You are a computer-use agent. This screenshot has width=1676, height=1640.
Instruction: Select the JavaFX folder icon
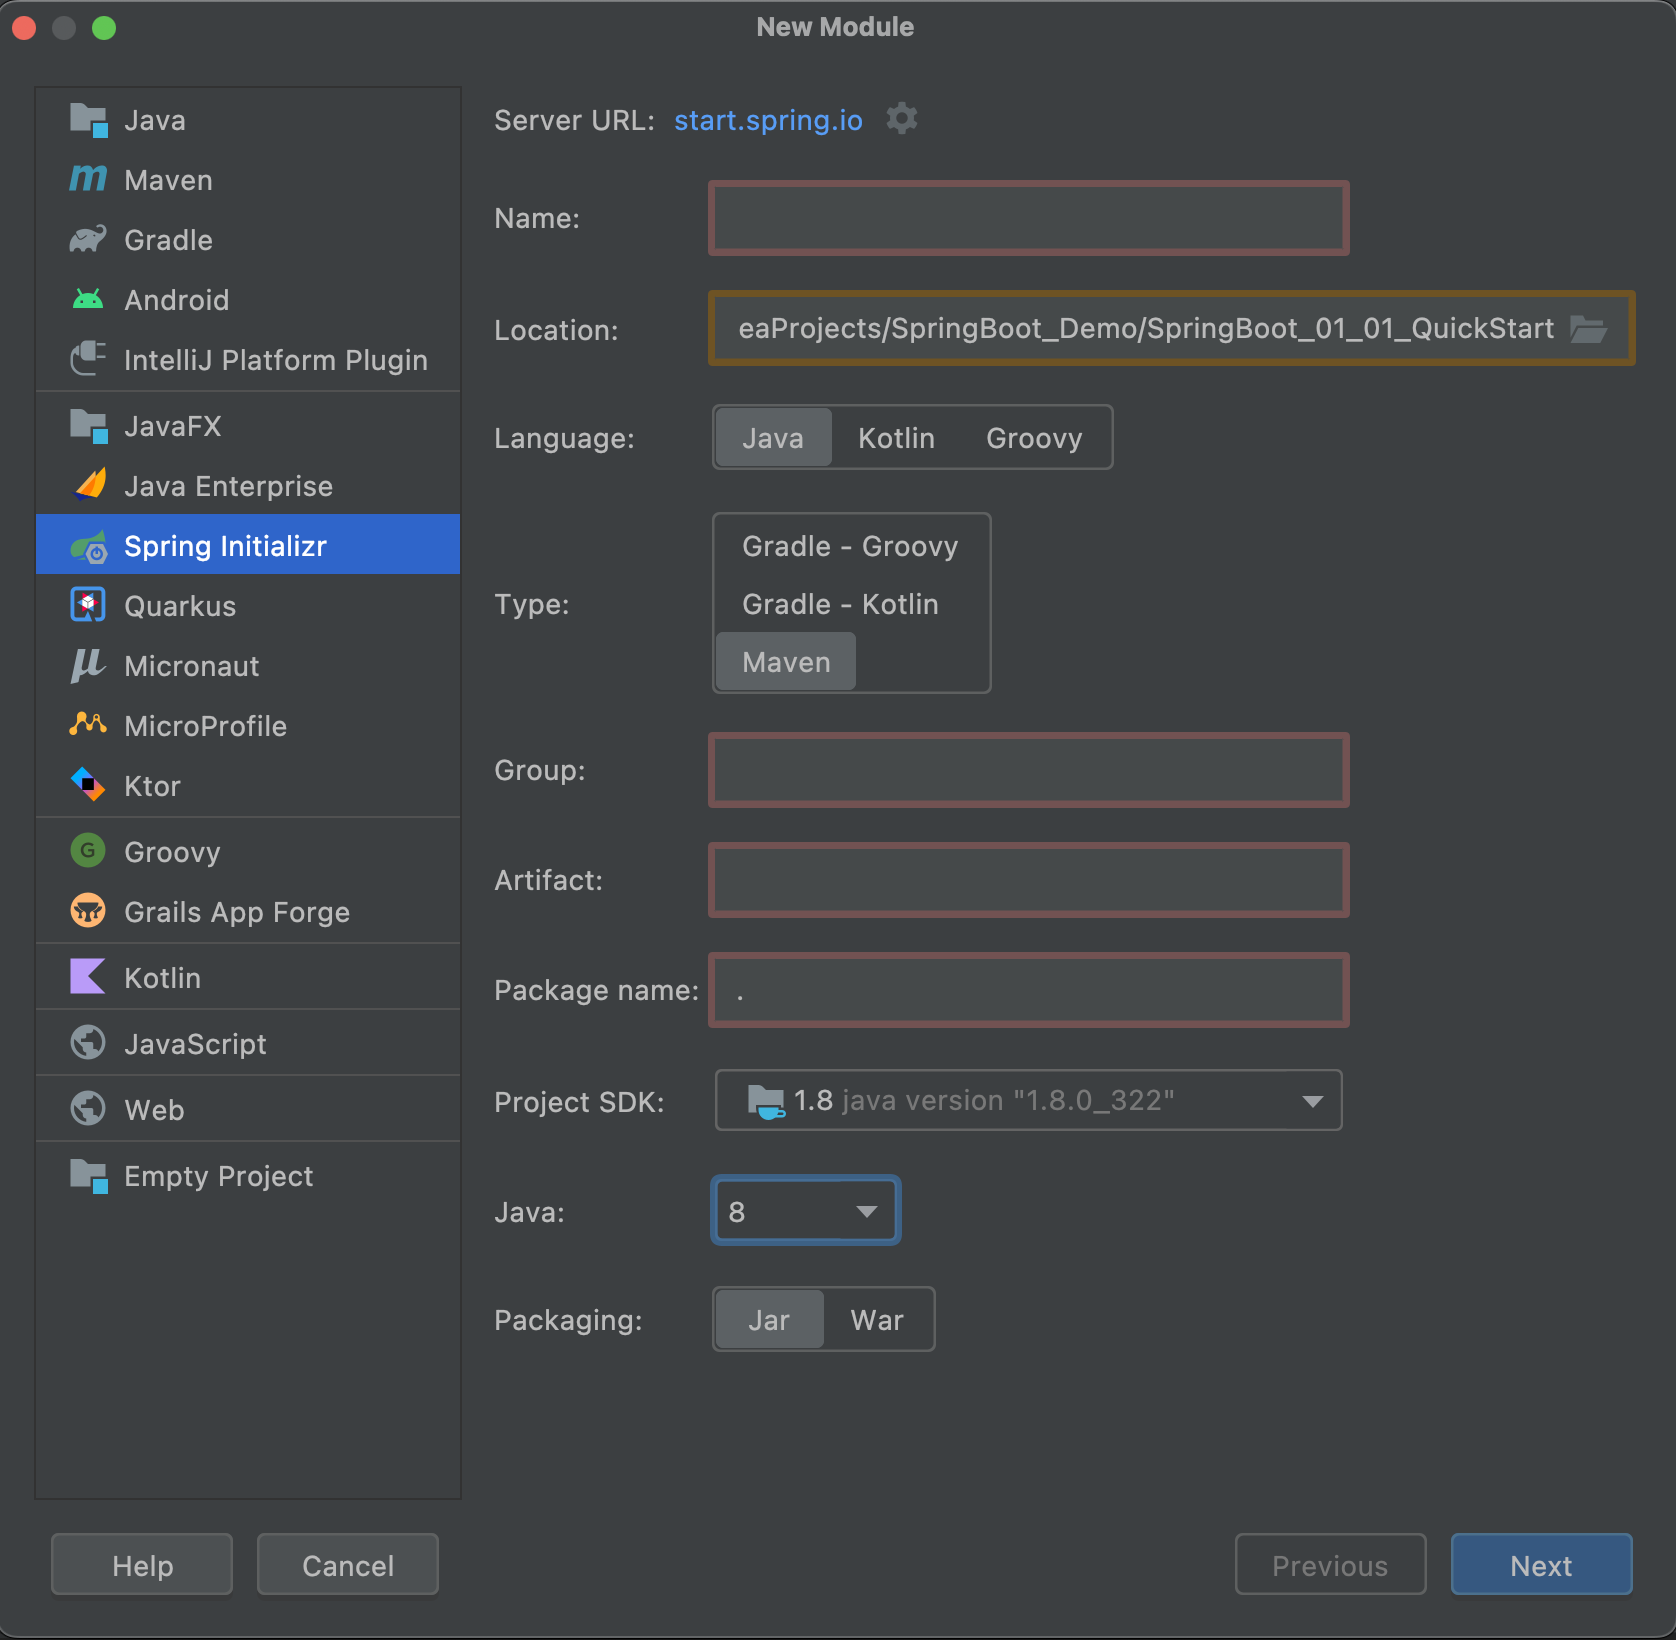(x=88, y=426)
